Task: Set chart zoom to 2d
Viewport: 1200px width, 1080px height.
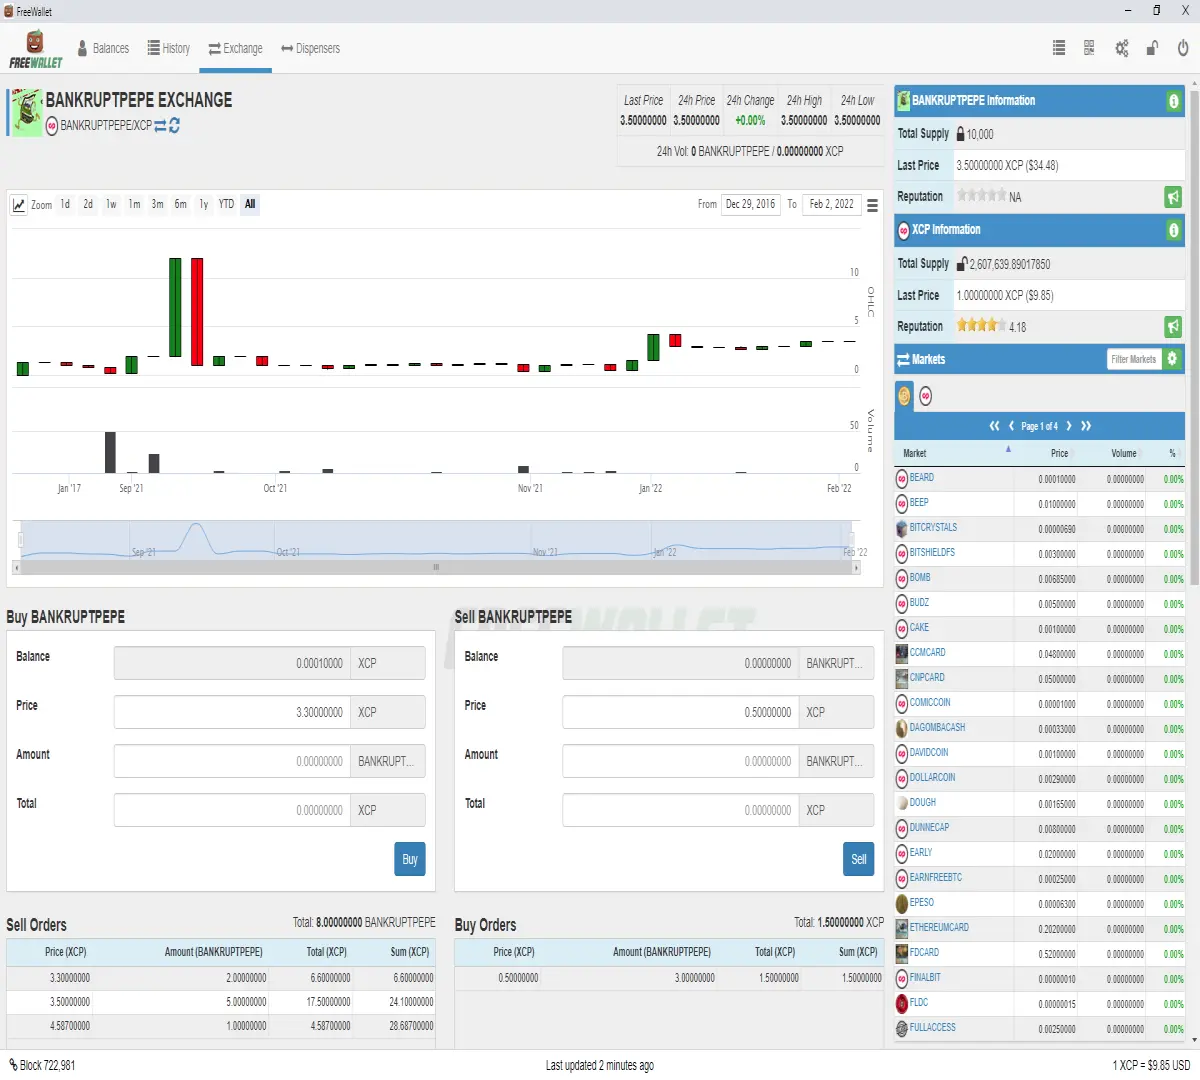Action: tap(88, 204)
